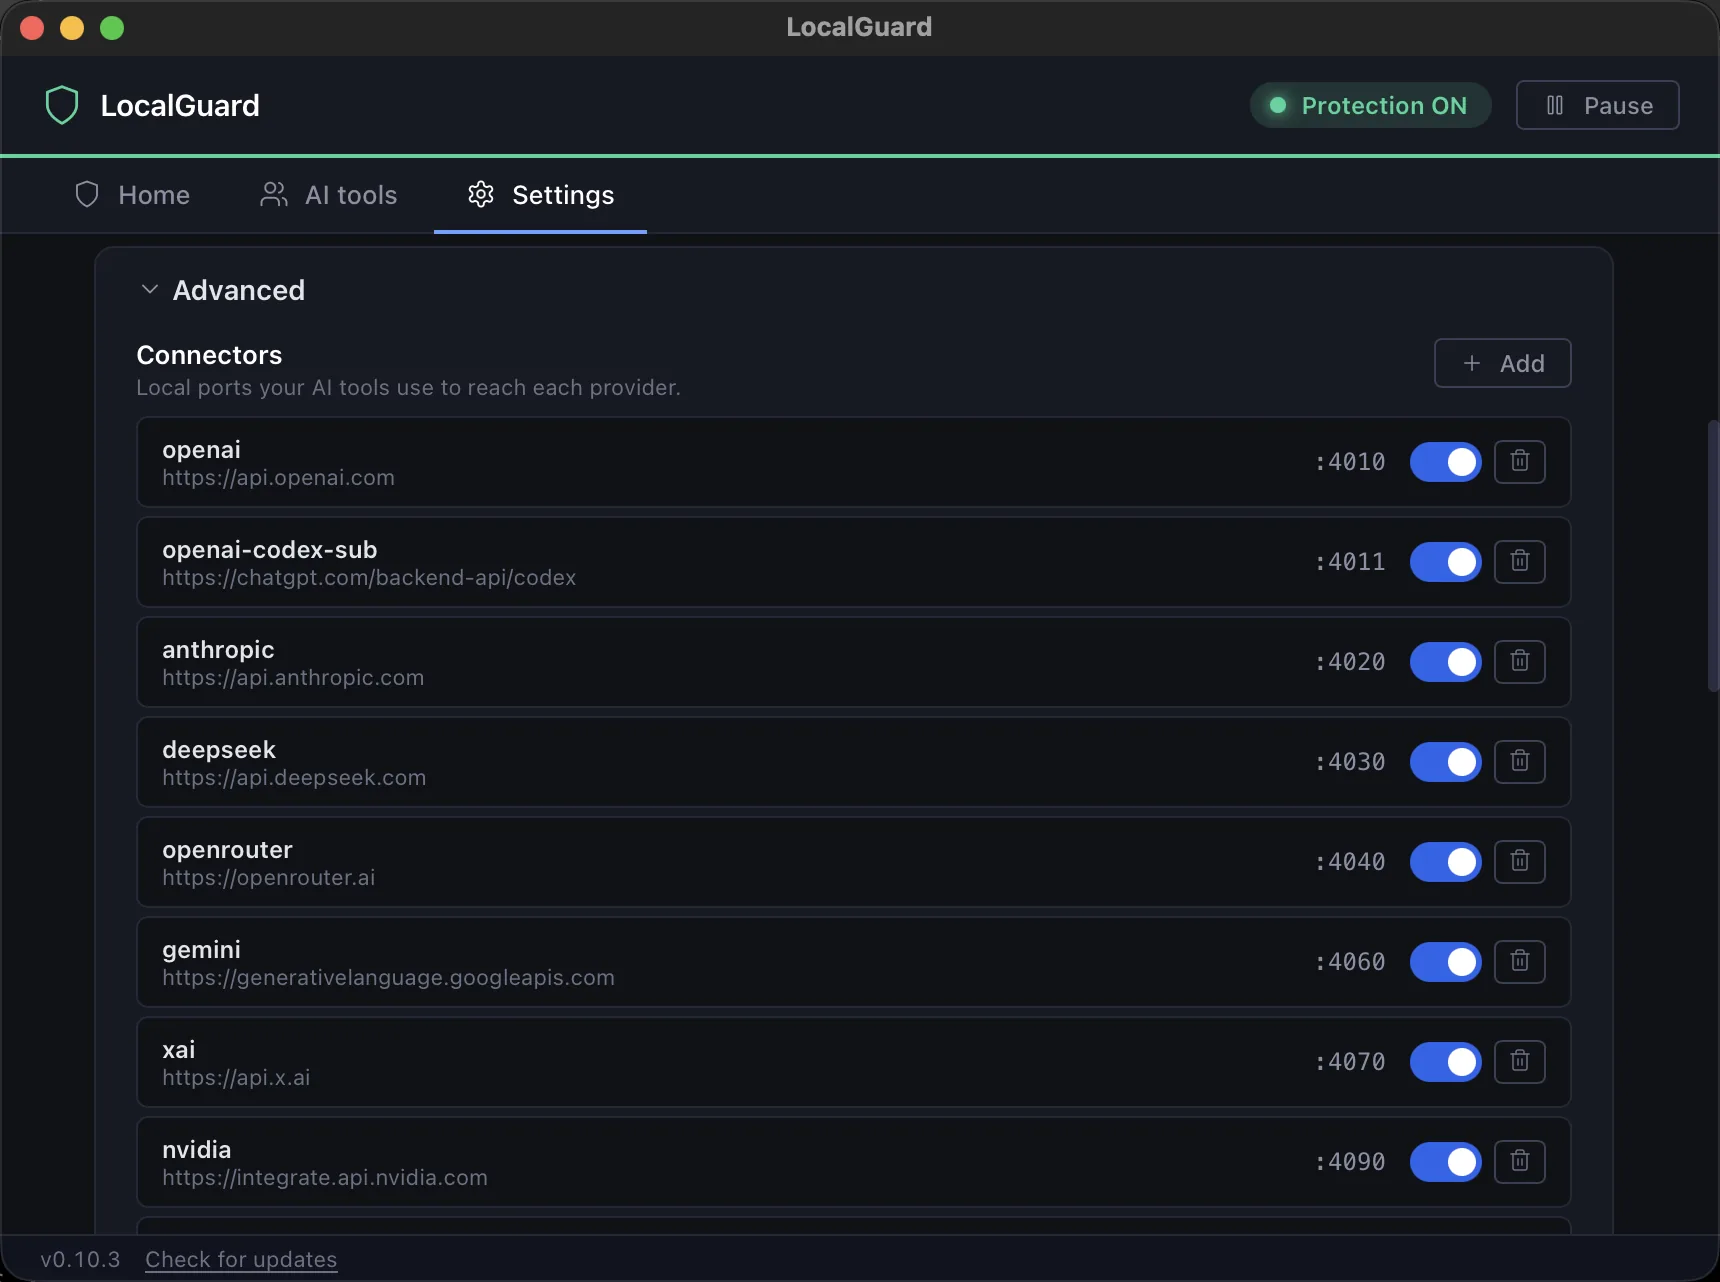Toggle the gemini connector off

point(1445,962)
